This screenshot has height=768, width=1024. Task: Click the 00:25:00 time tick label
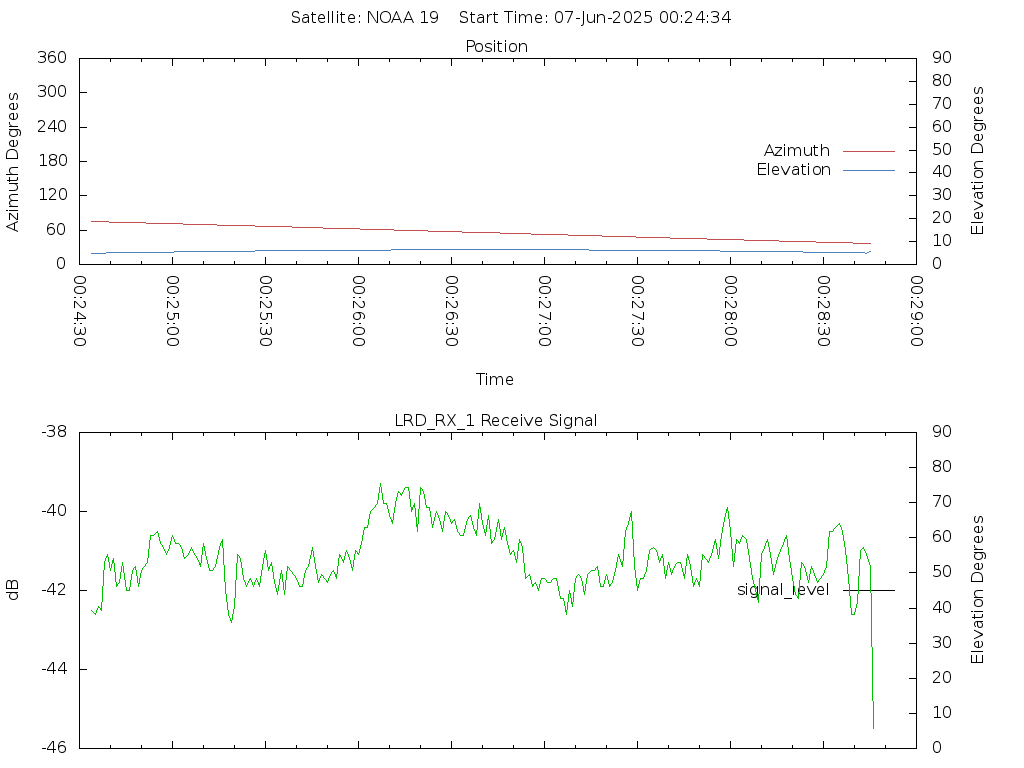click(x=172, y=311)
